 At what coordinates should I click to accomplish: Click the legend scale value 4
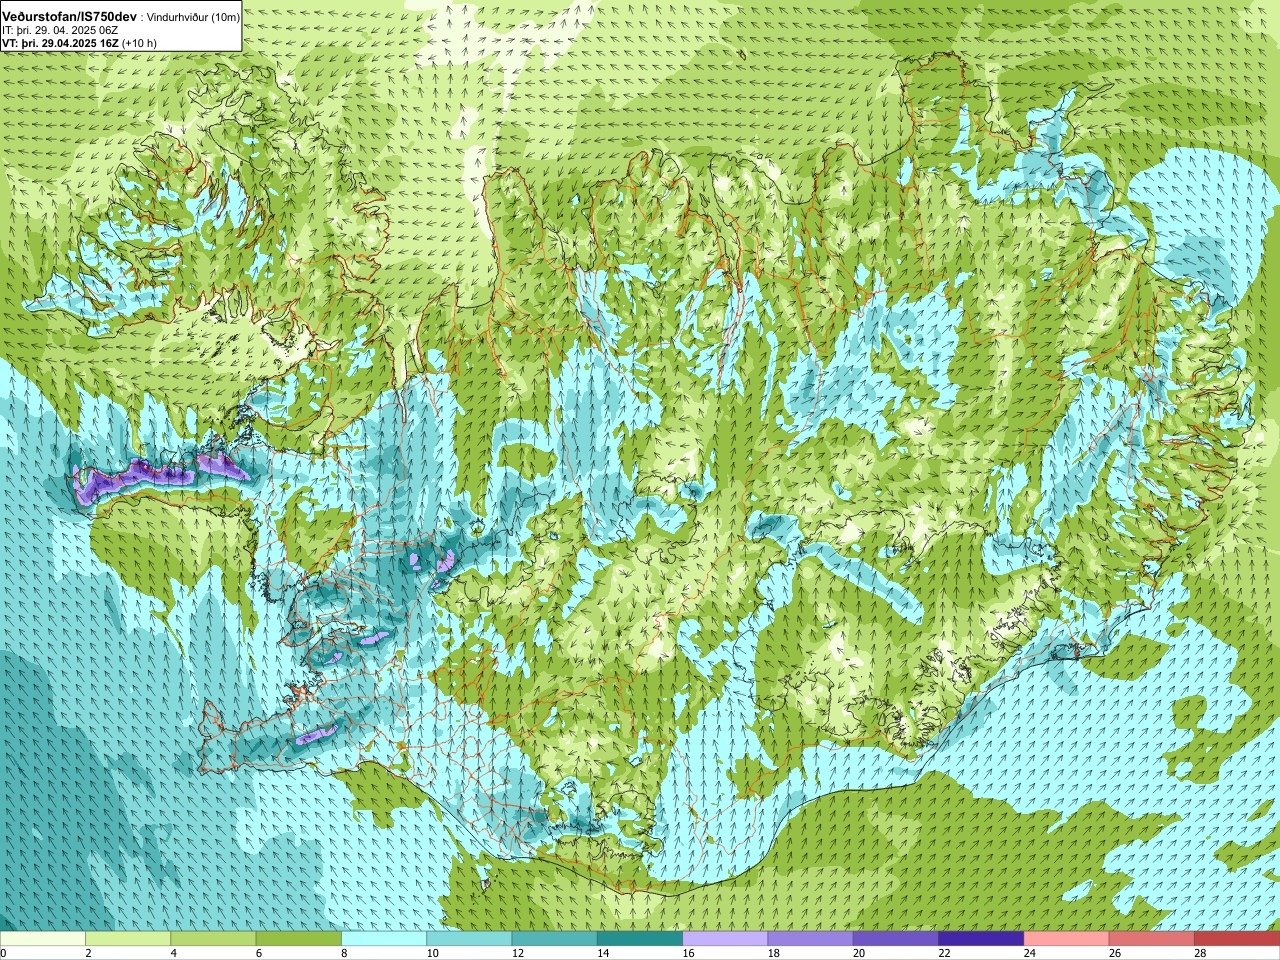coord(174,953)
